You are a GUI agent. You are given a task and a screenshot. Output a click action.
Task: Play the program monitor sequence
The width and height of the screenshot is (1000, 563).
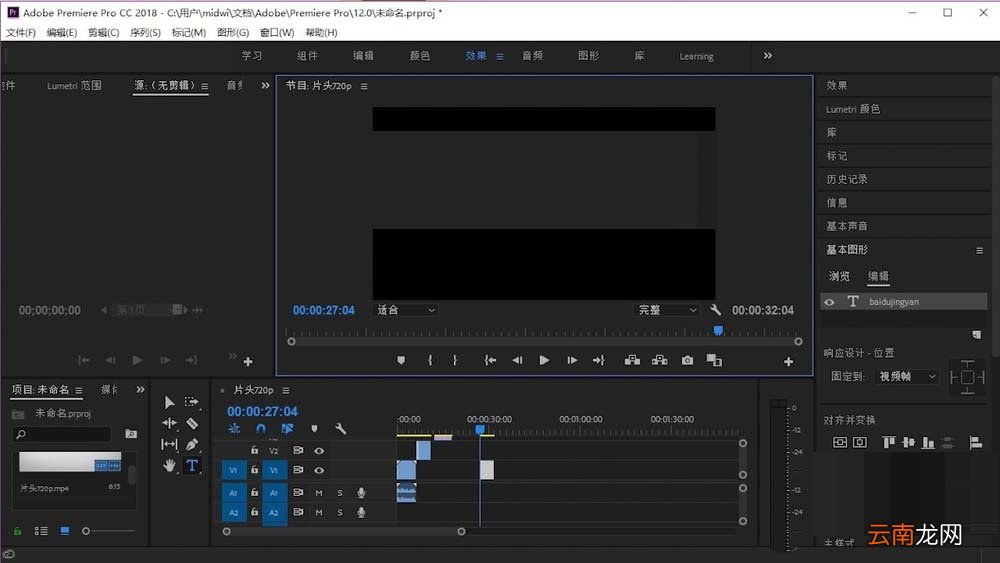click(x=544, y=360)
